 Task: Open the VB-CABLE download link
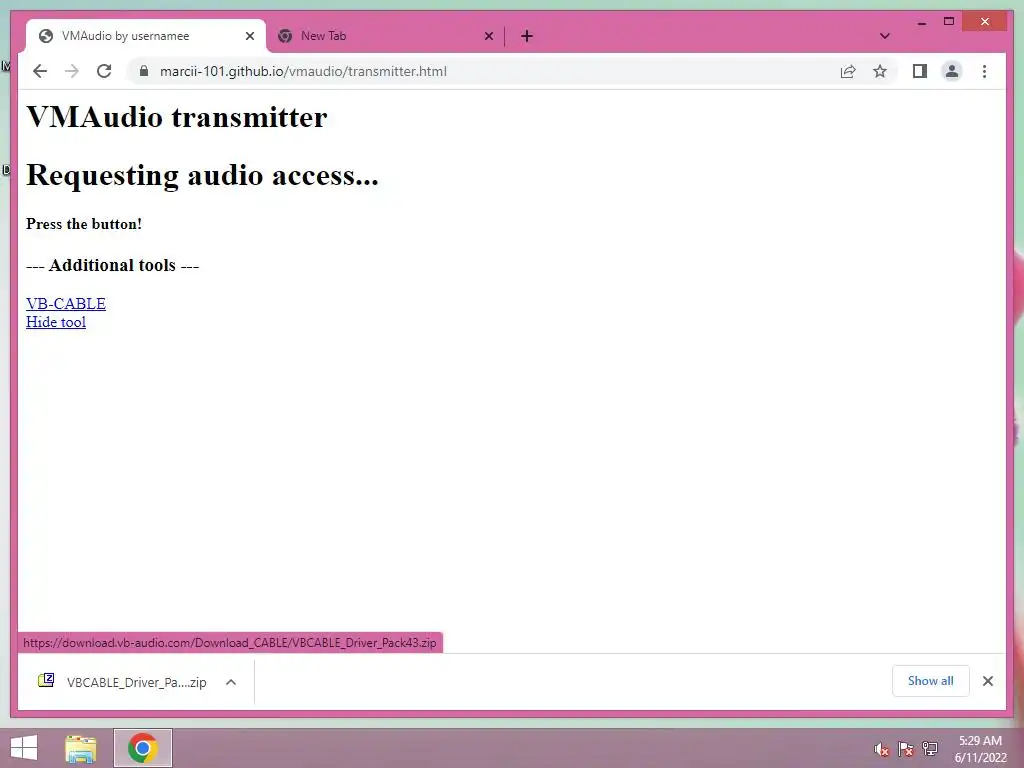click(x=66, y=304)
